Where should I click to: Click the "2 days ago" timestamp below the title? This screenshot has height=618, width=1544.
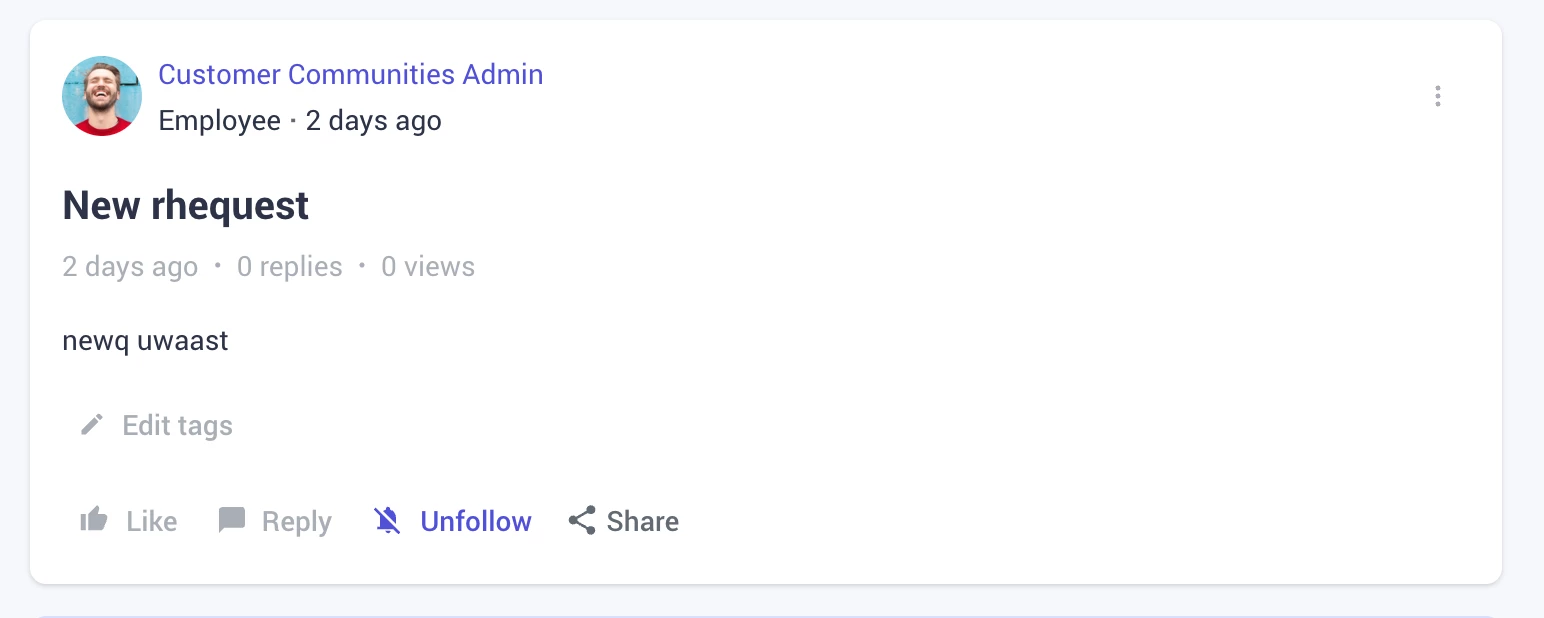130,267
